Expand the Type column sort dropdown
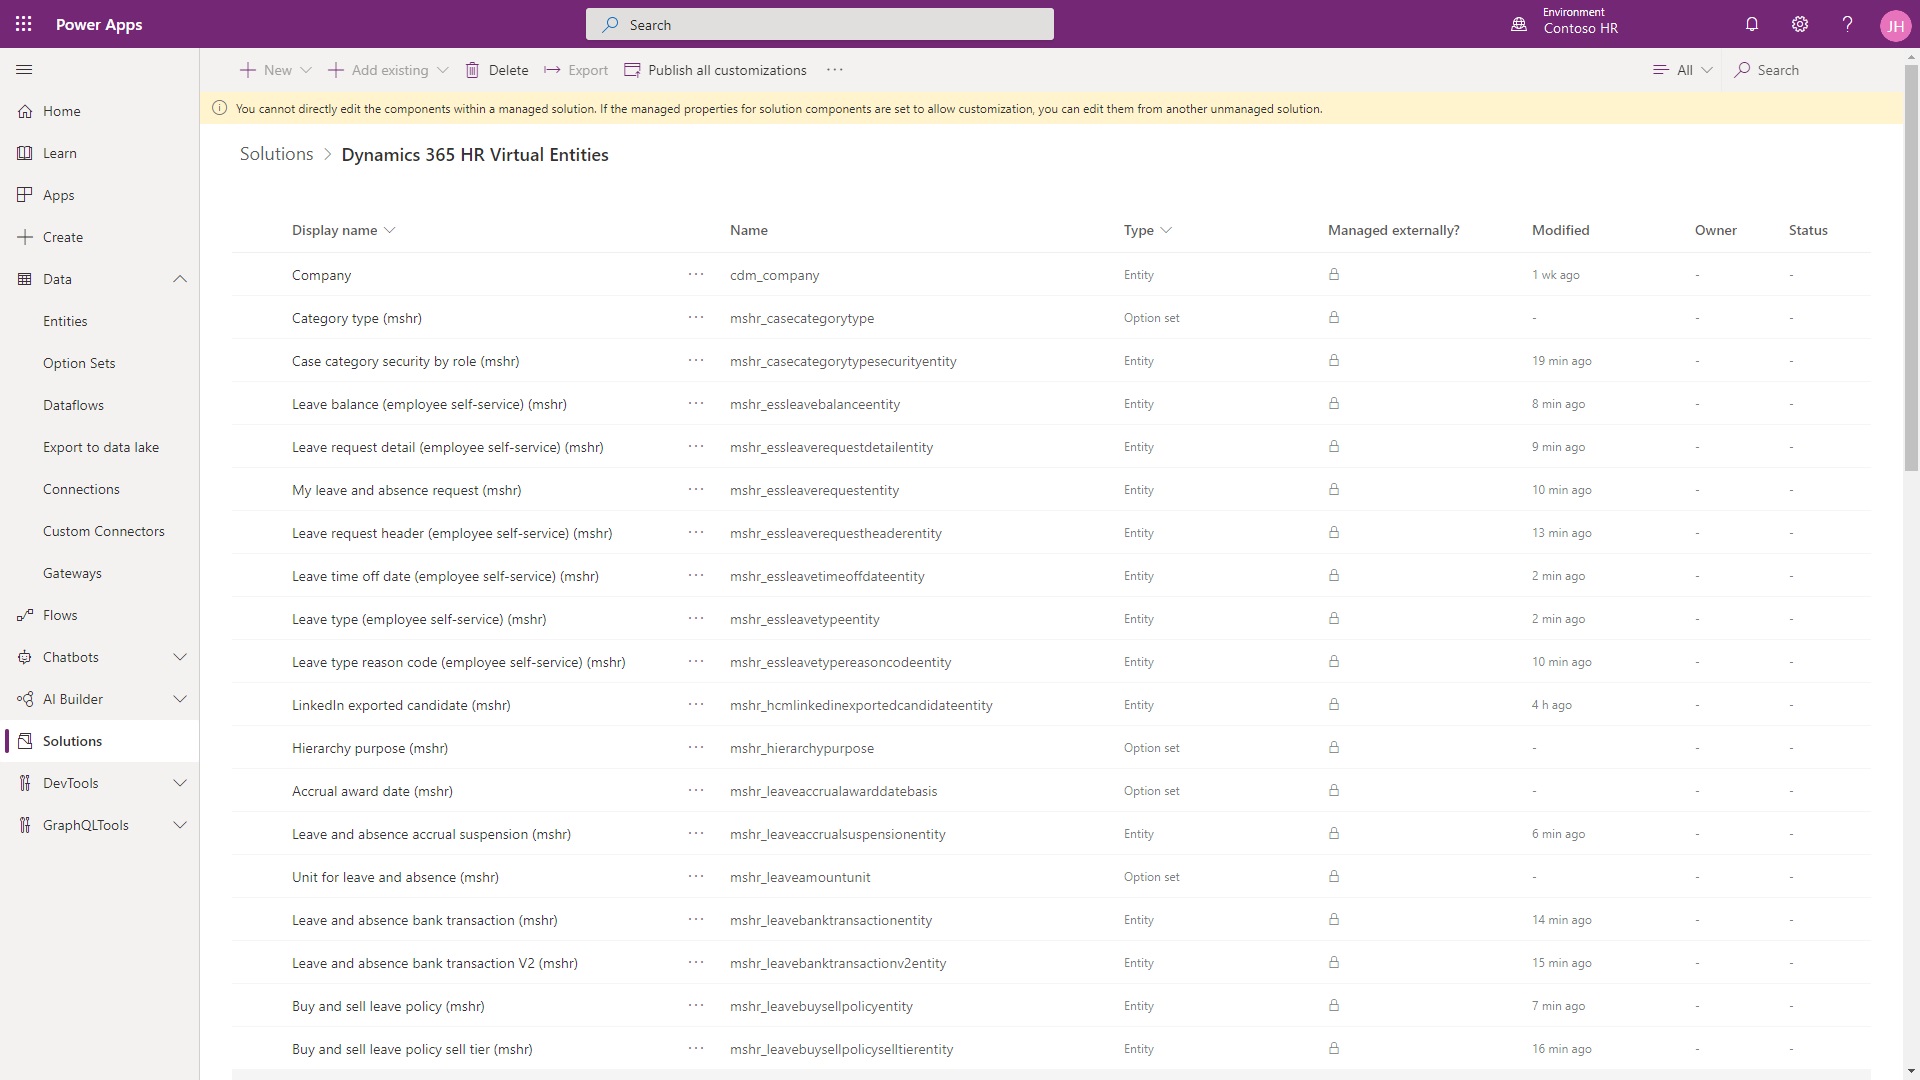 [1166, 229]
